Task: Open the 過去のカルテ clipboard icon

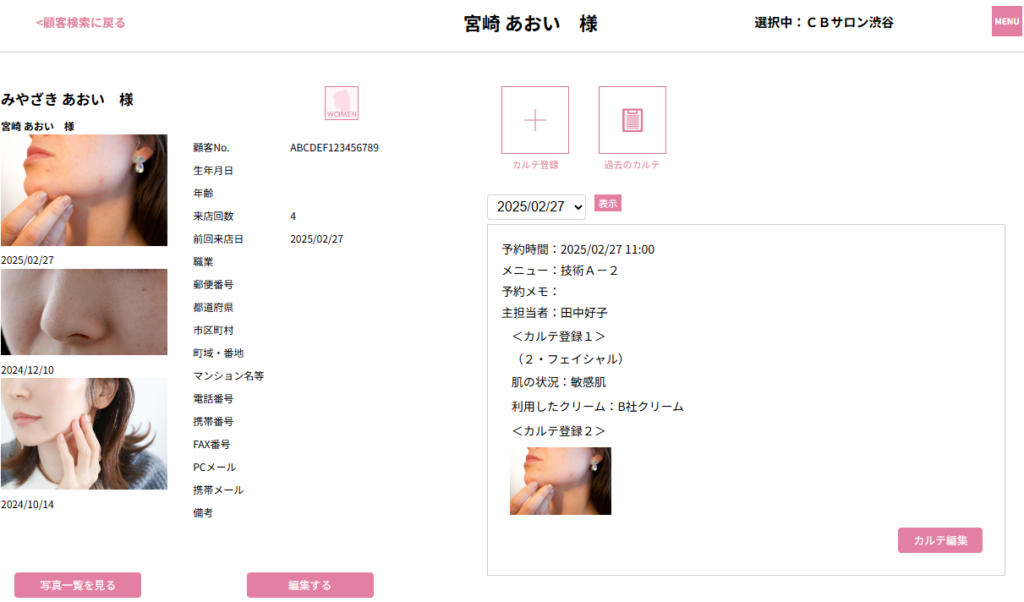Action: pos(632,120)
